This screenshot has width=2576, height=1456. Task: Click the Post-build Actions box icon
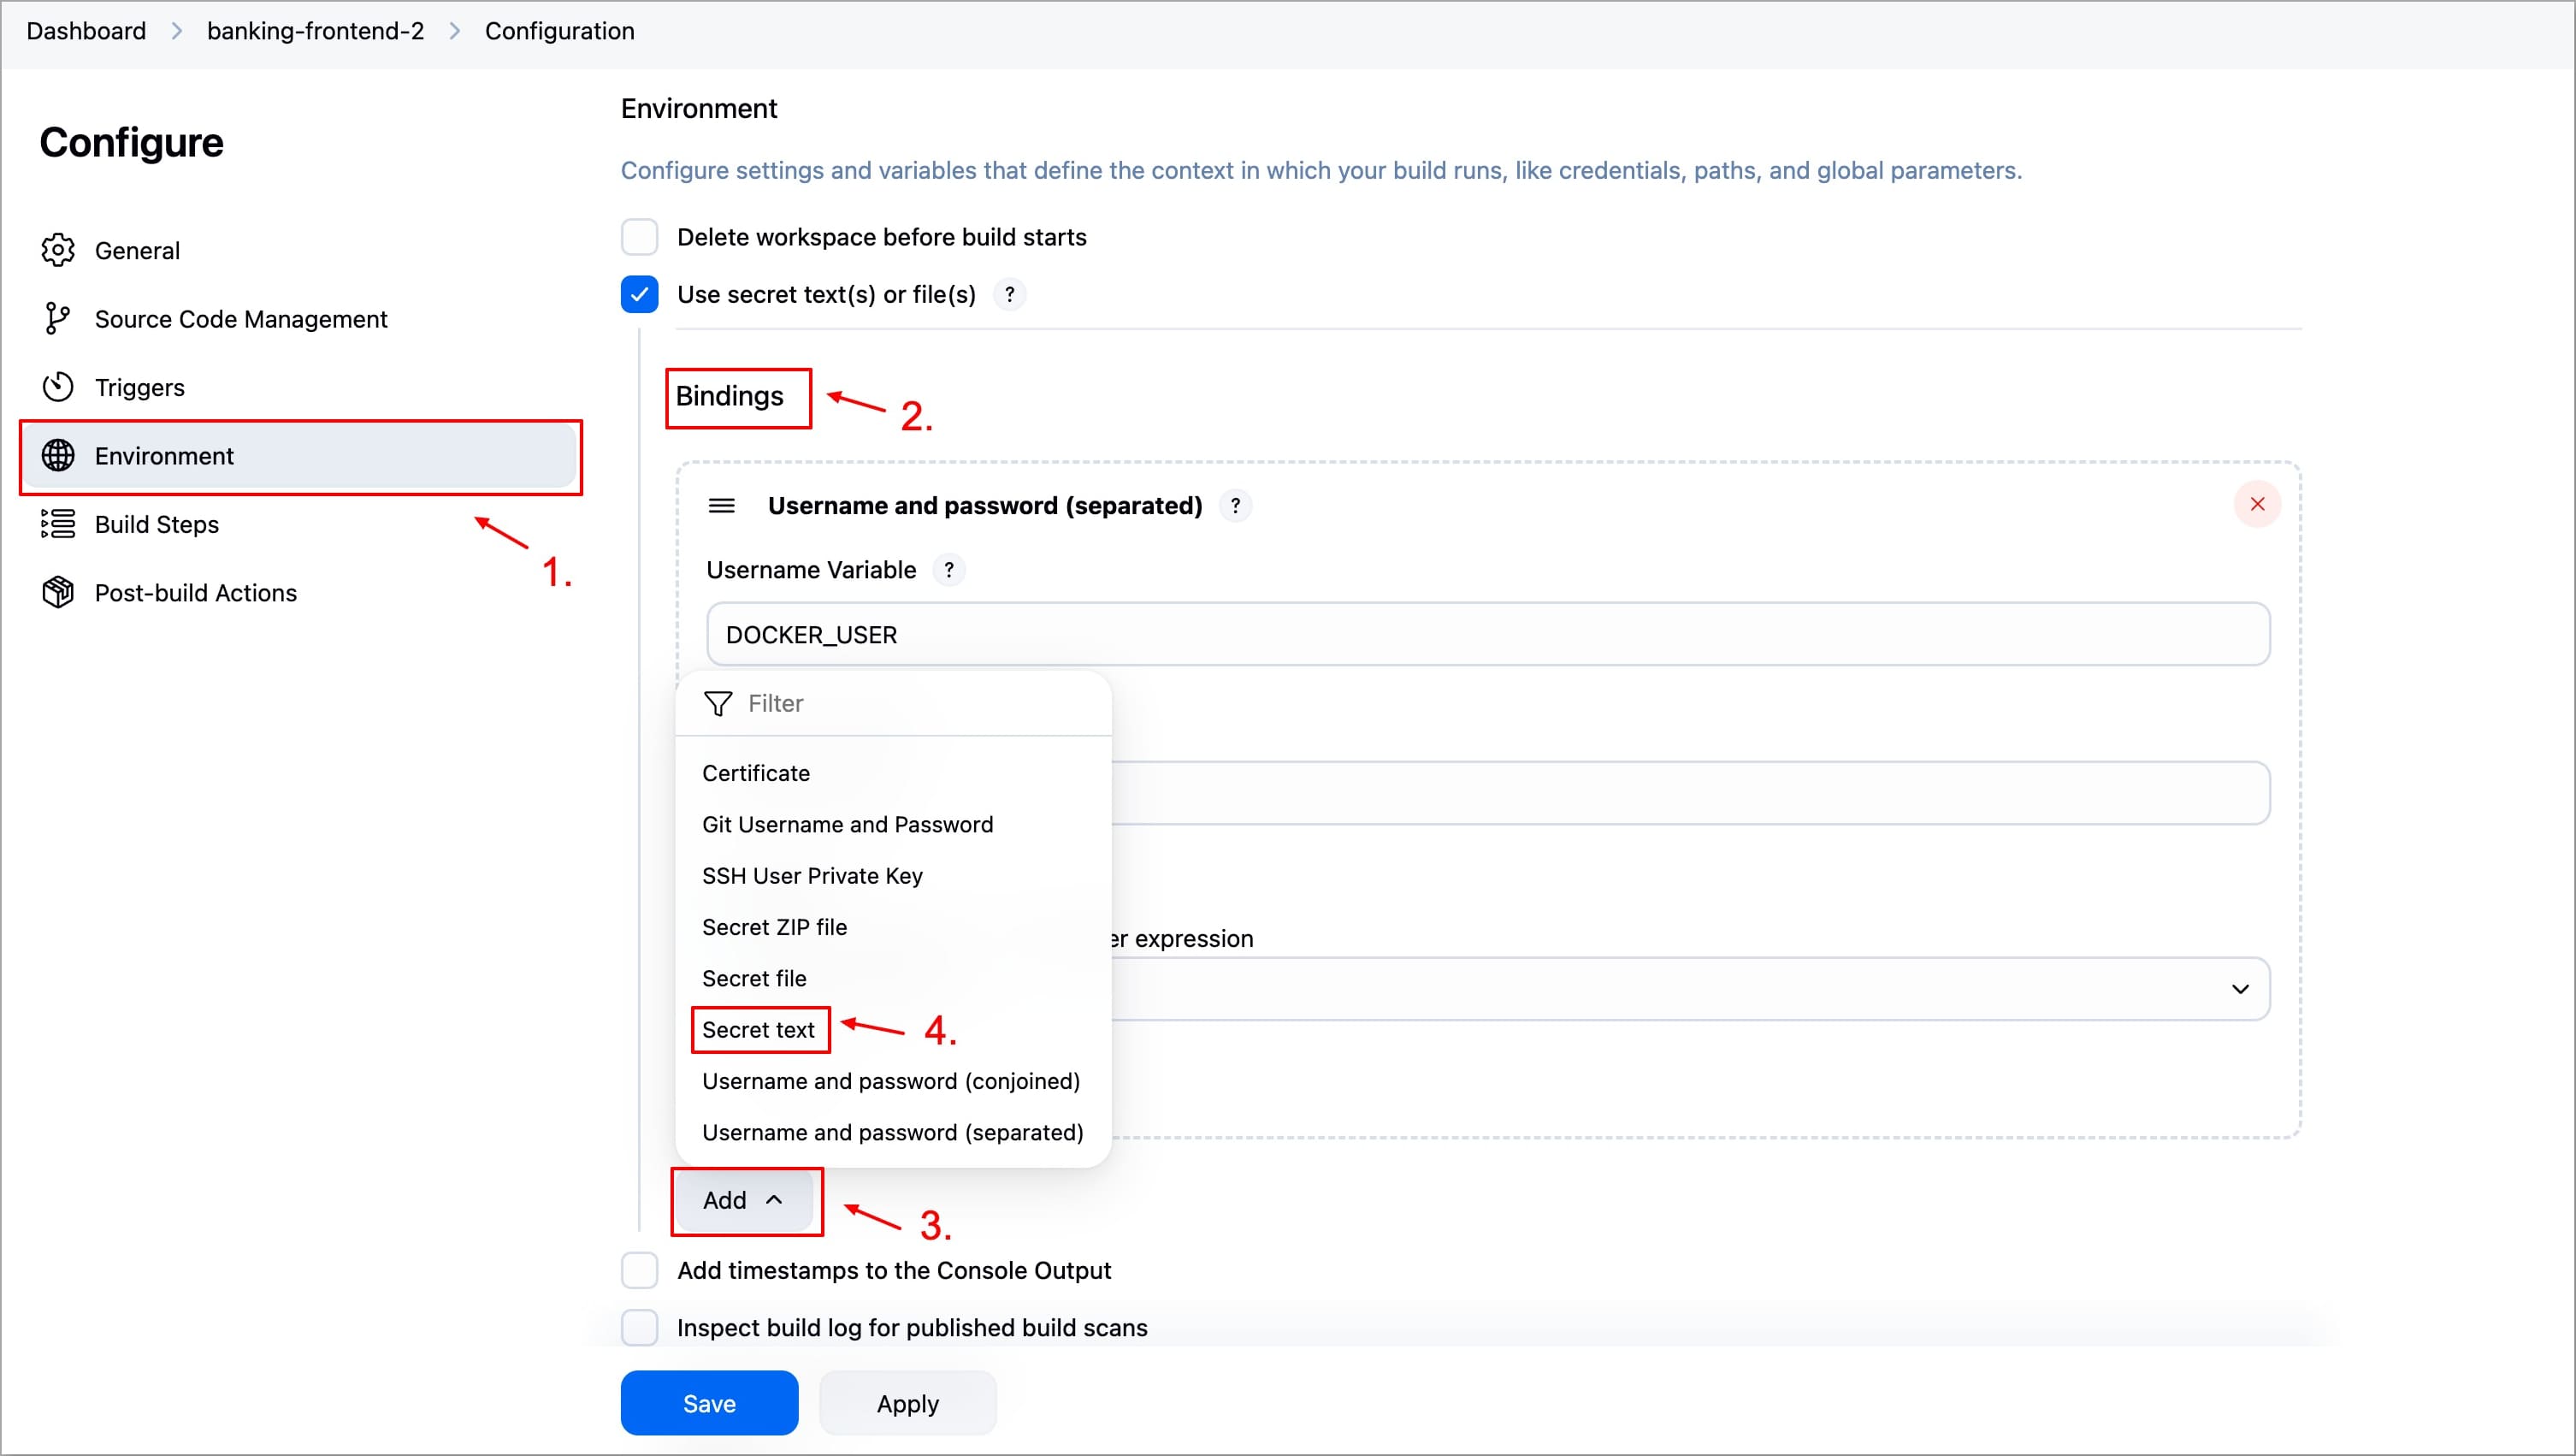(x=58, y=592)
